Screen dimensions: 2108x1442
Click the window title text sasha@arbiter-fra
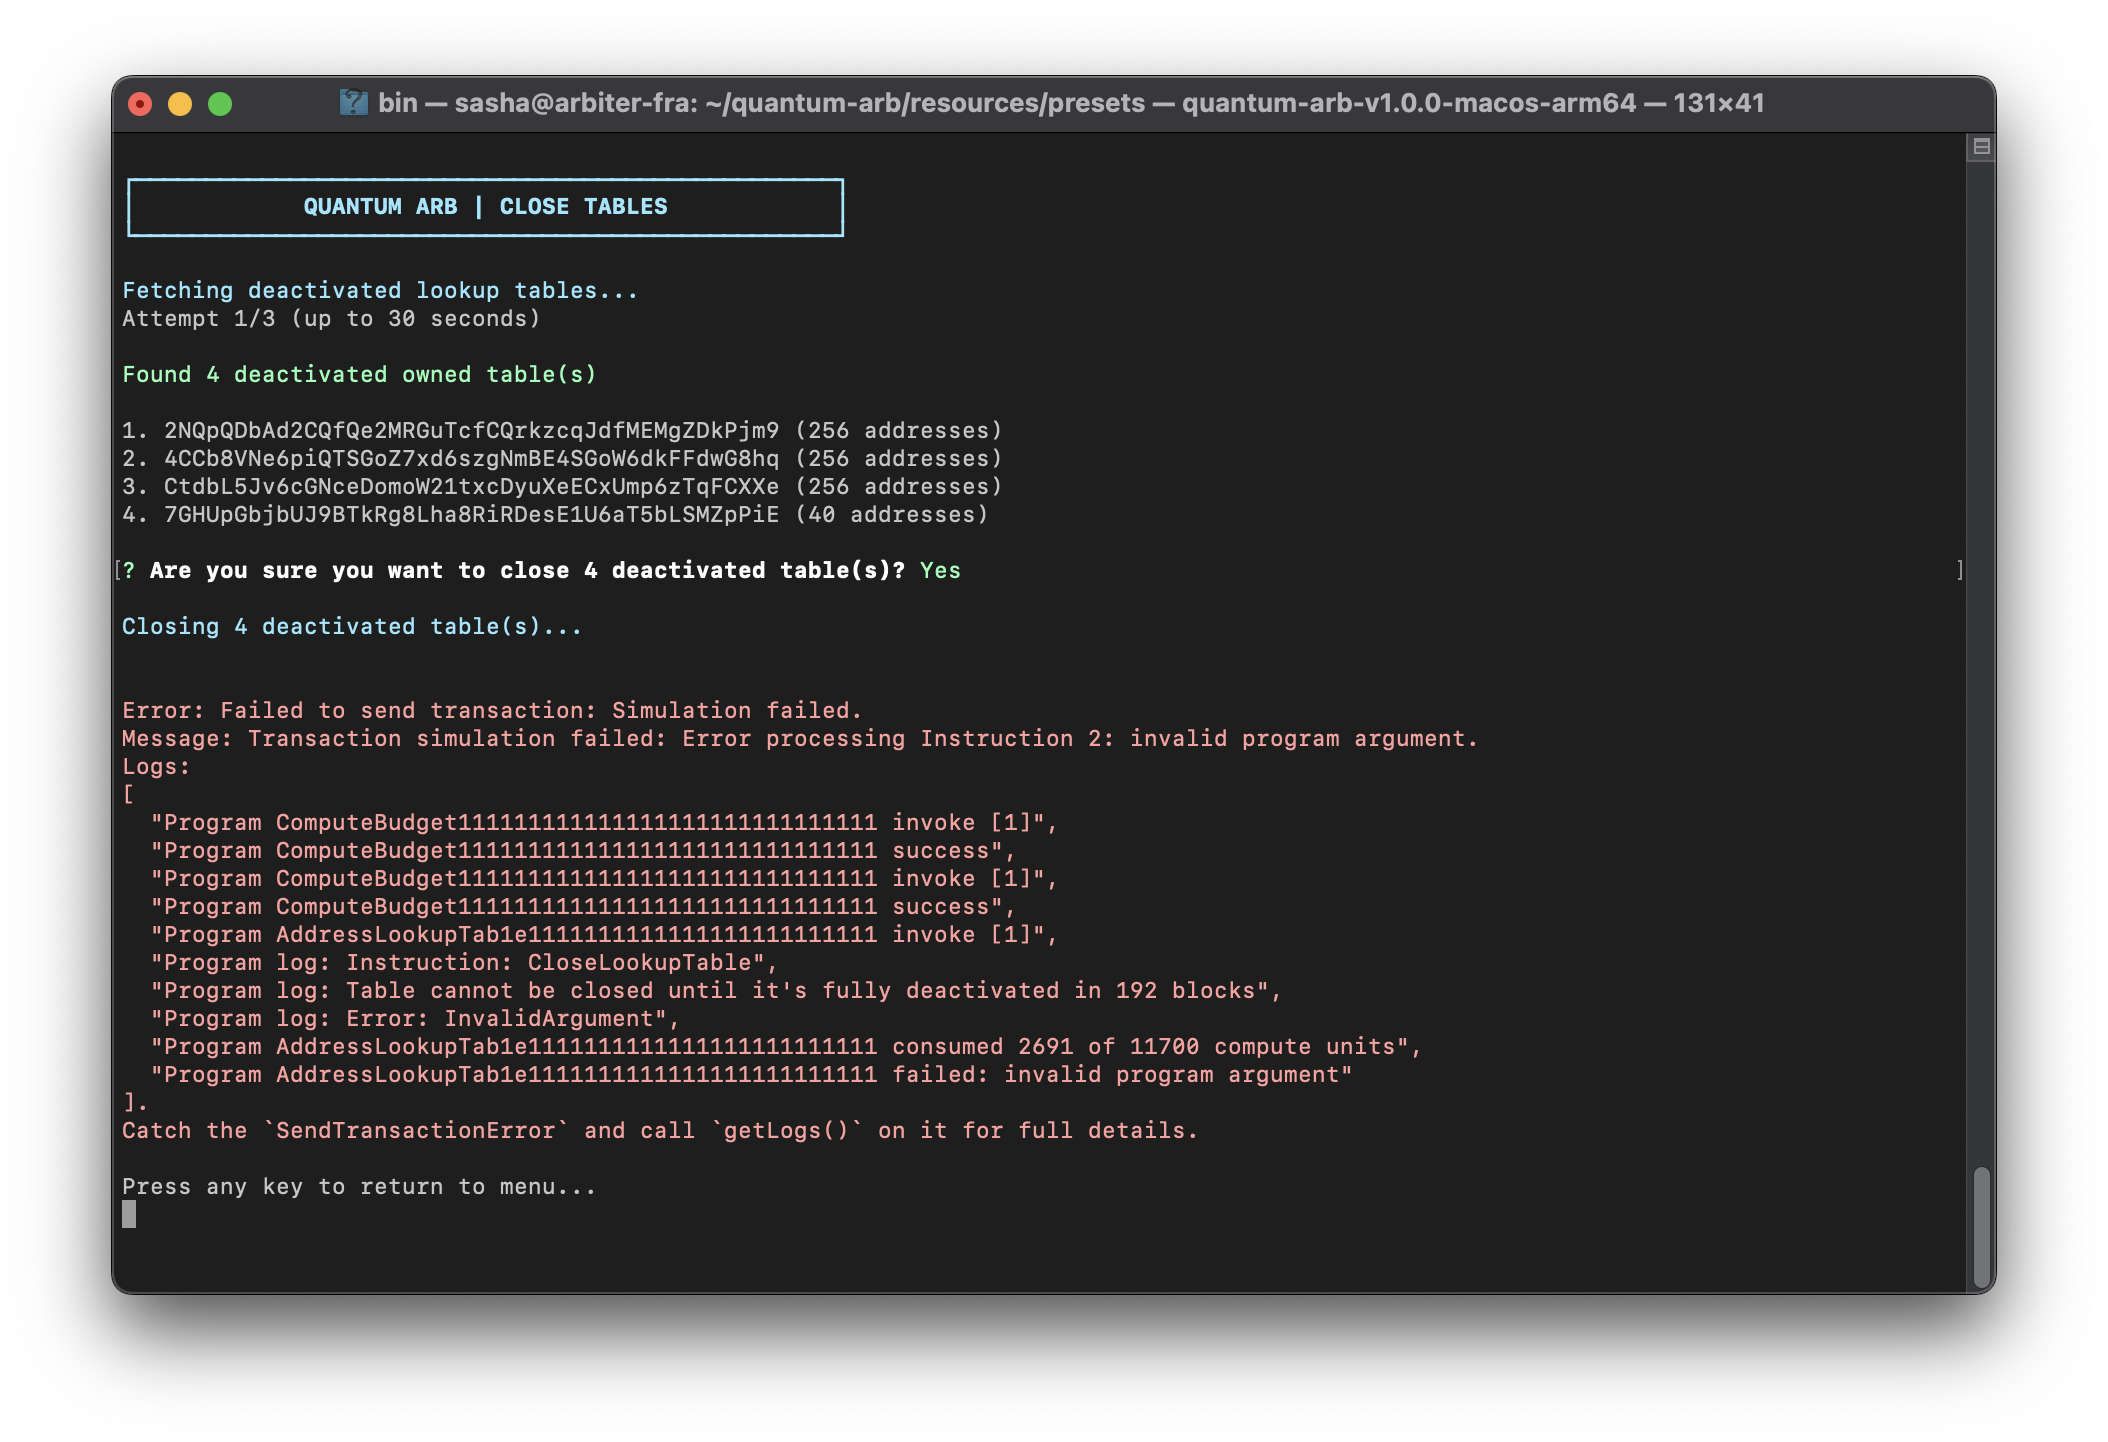pos(575,103)
